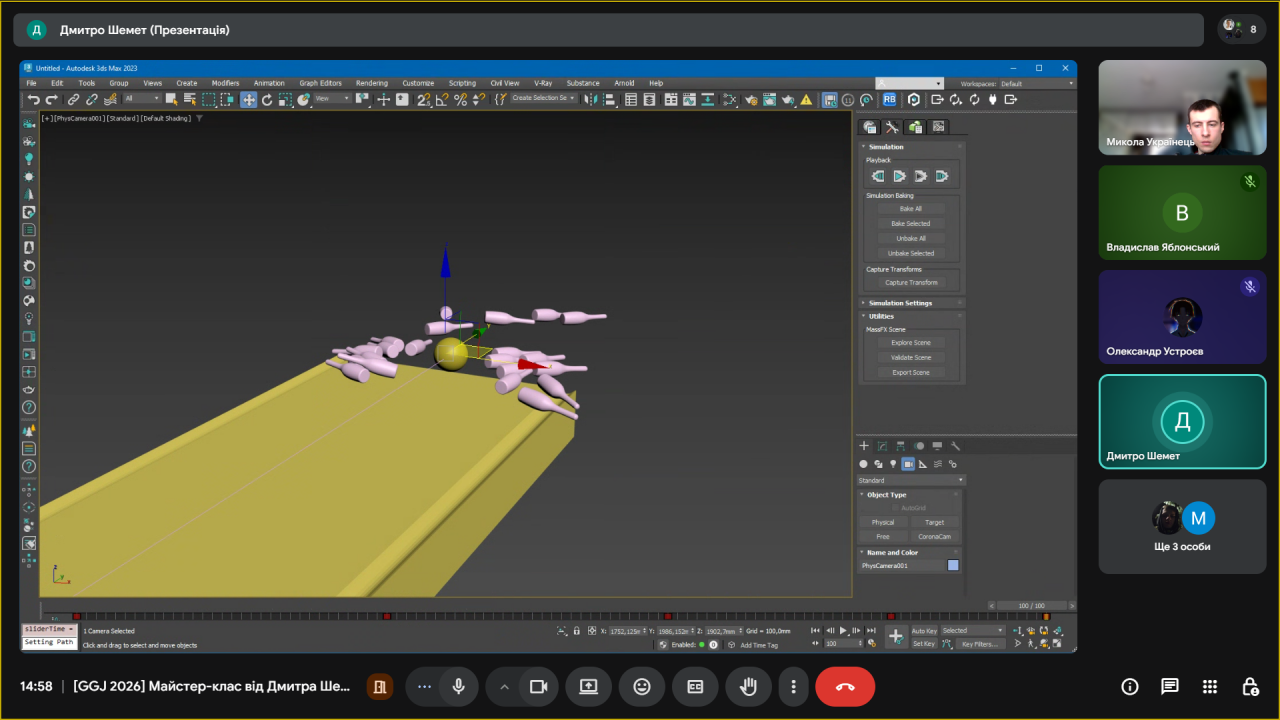The width and height of the screenshot is (1280, 720).
Task: Toggle microphone in Meet call bar
Action: coord(458,687)
